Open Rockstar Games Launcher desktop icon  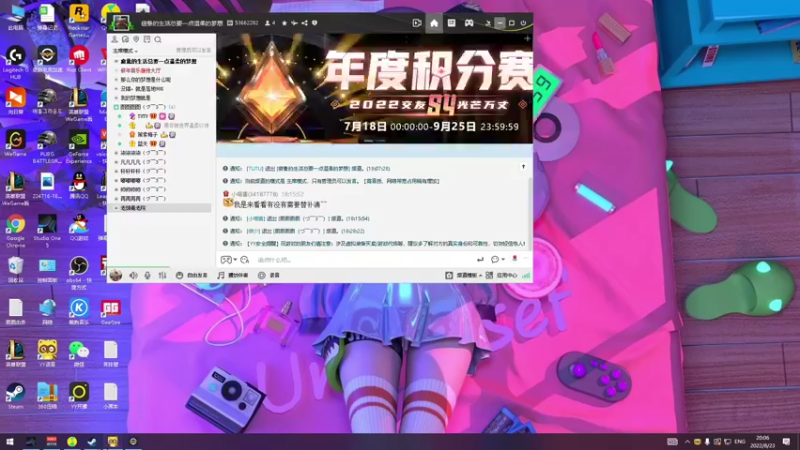click(x=79, y=20)
